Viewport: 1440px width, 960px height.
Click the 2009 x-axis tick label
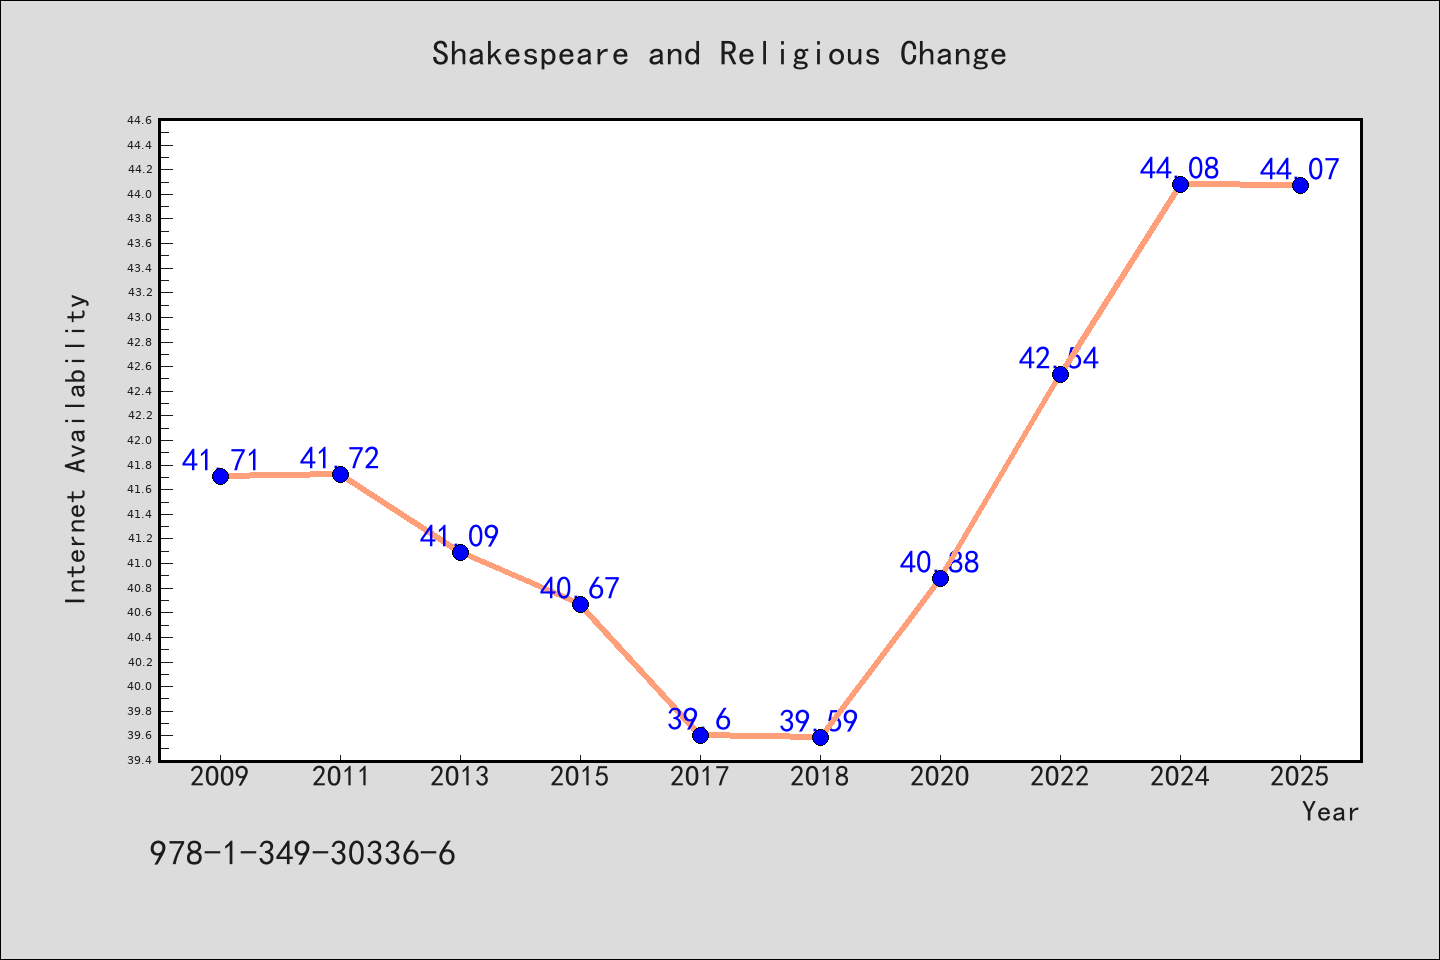pyautogui.click(x=220, y=777)
